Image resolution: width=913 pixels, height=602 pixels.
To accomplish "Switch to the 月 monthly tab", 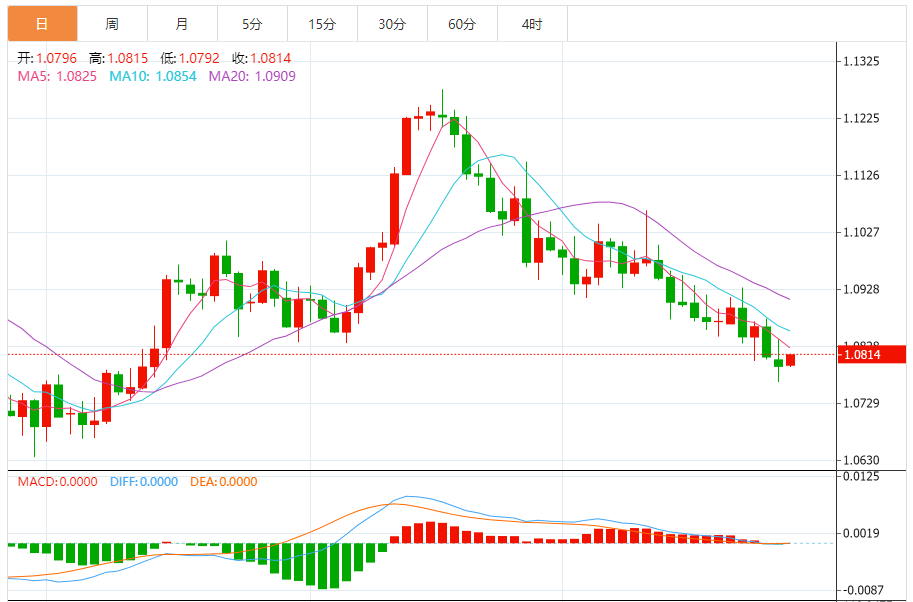I will [182, 24].
